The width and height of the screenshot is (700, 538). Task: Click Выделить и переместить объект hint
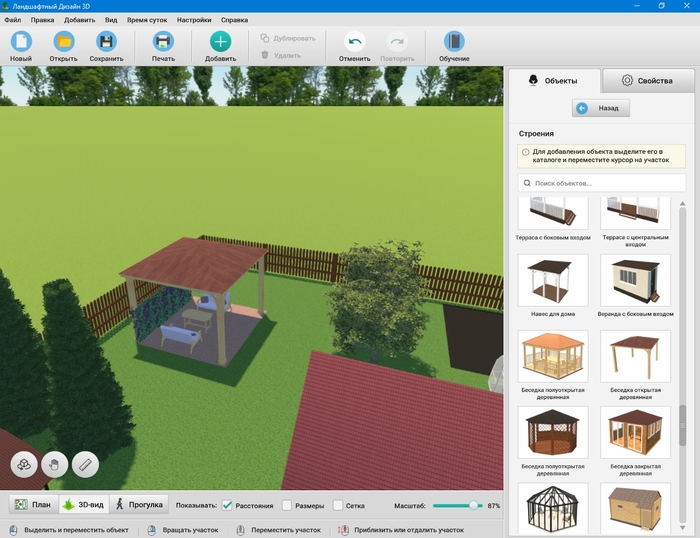(x=70, y=530)
